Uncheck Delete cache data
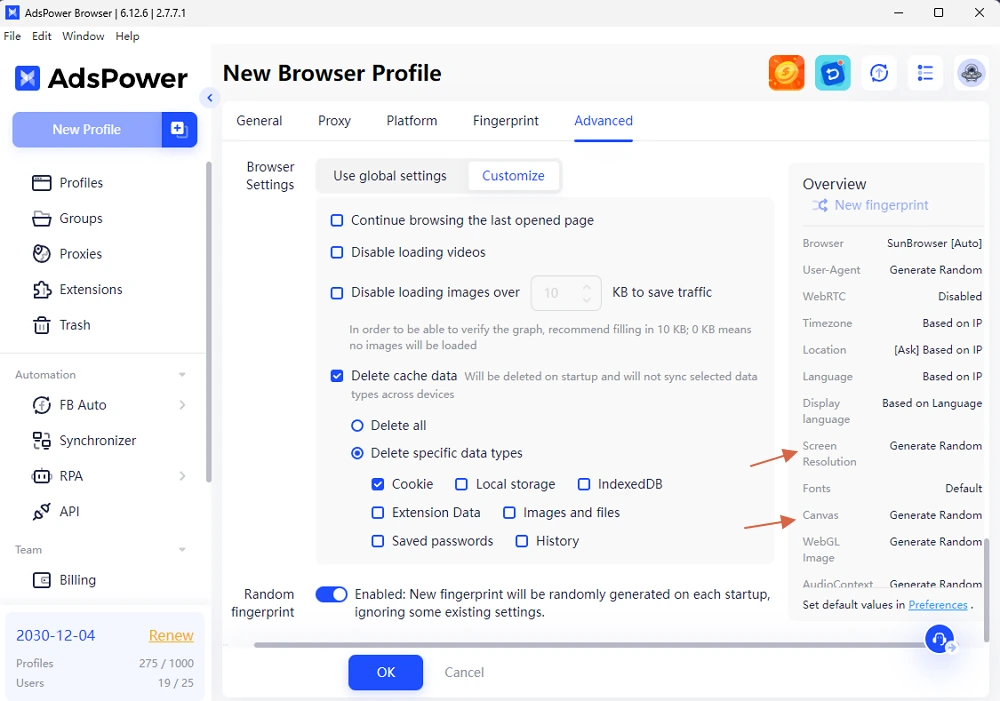1000x701 pixels. pyautogui.click(x=337, y=376)
